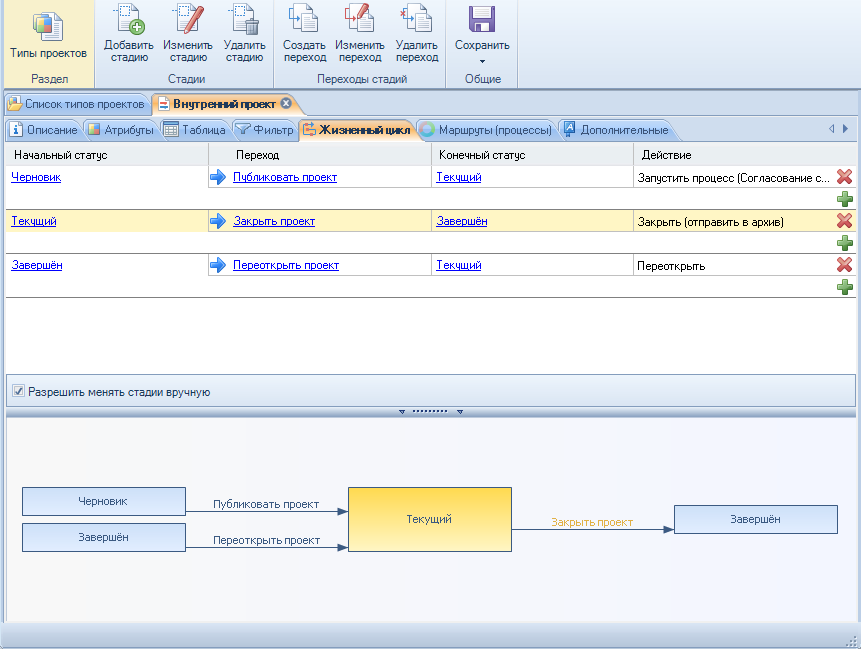Click Текущий end status in Черновик row

[x=459, y=177]
